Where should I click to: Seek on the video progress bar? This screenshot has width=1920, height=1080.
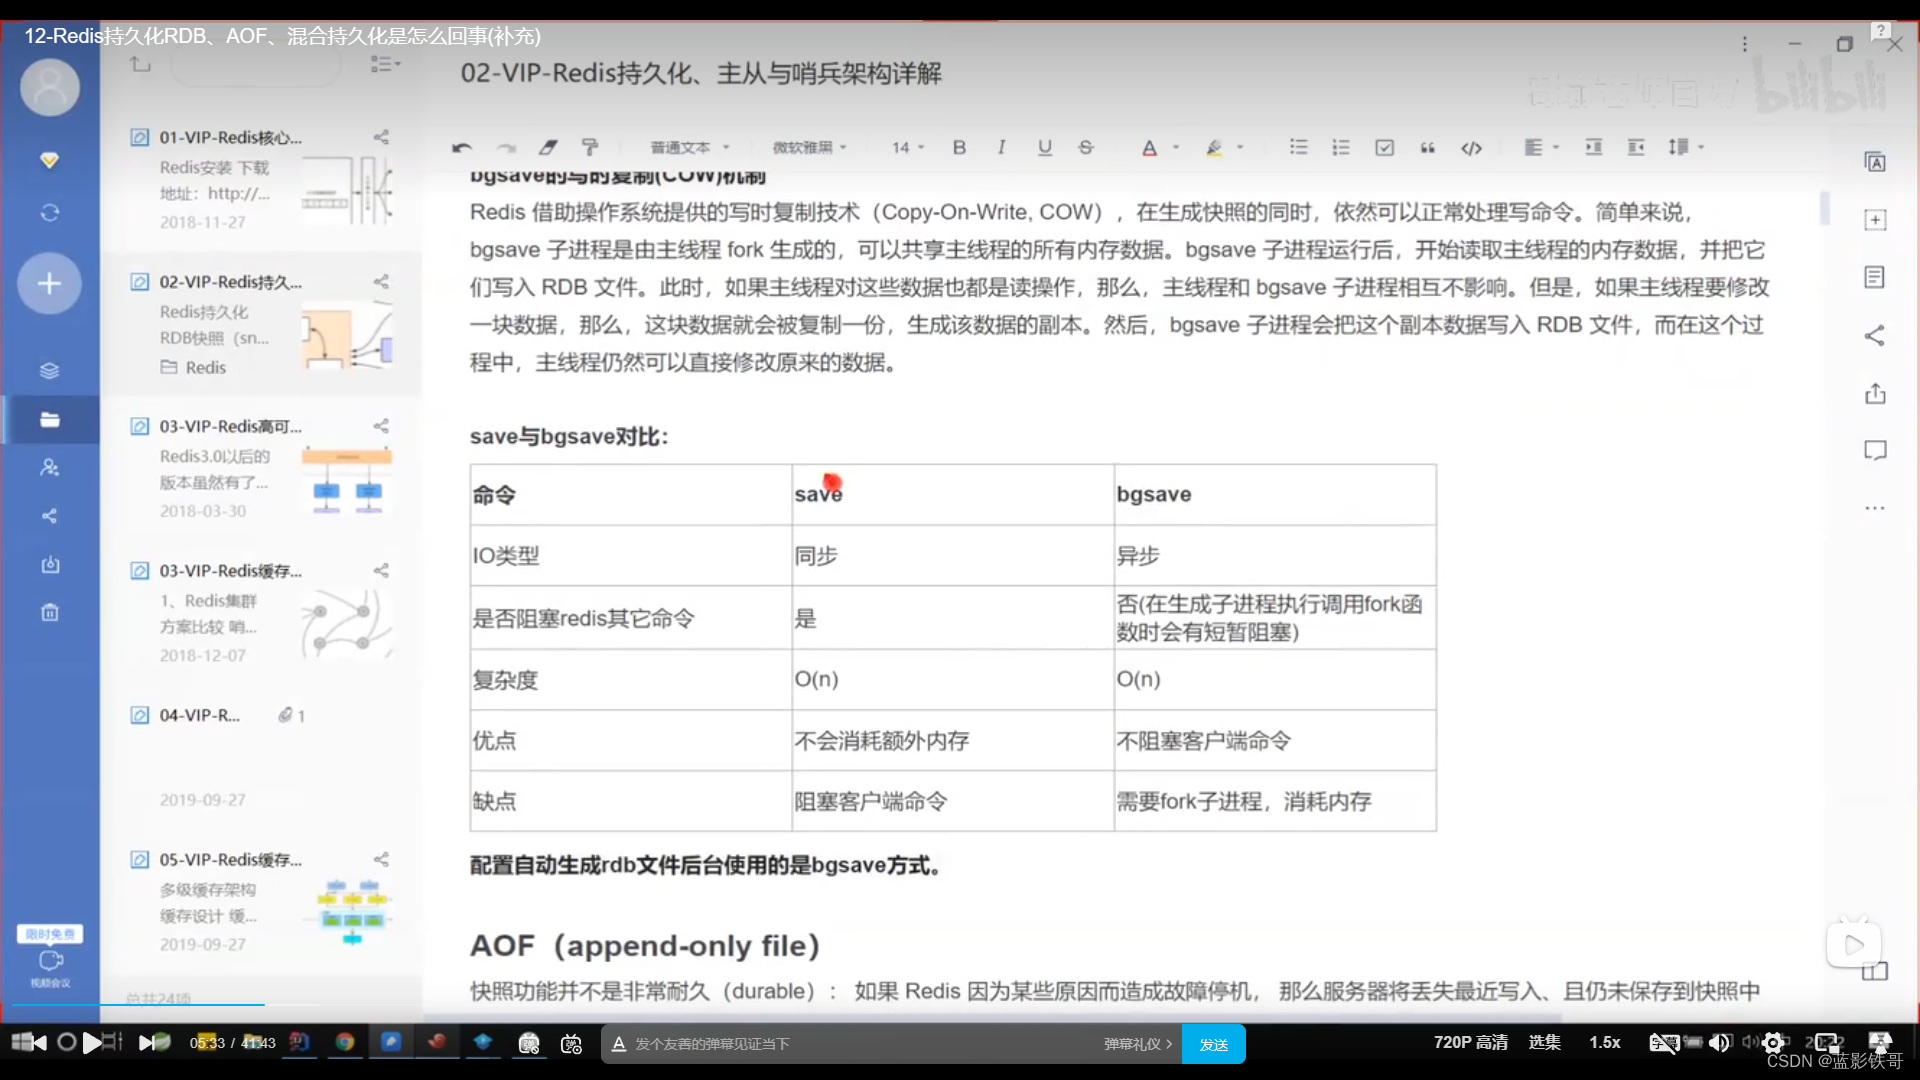(960, 1004)
